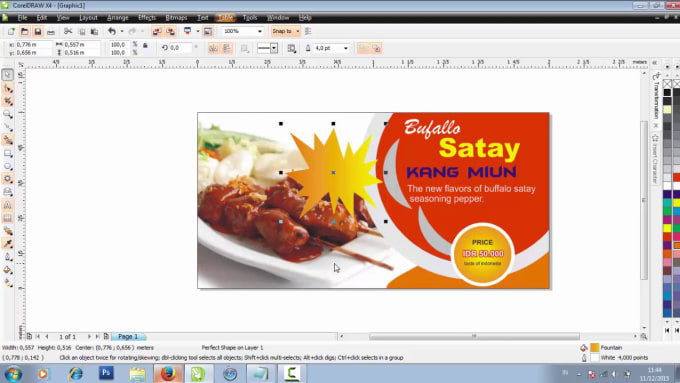Click the Paste icon in toolbar
Image resolution: width=680 pixels, height=383 pixels.
94,31
